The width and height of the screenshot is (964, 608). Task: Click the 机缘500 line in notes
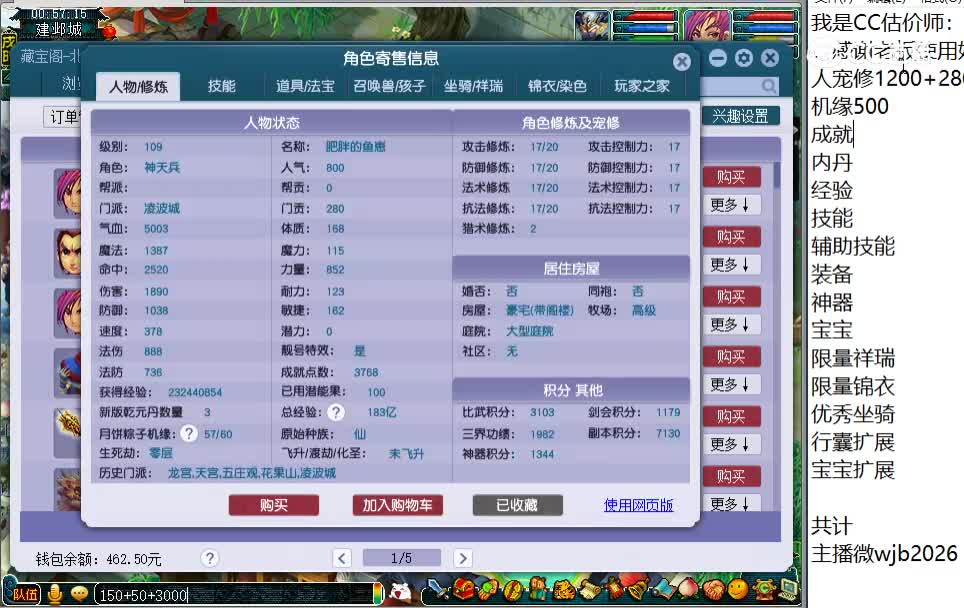850,106
